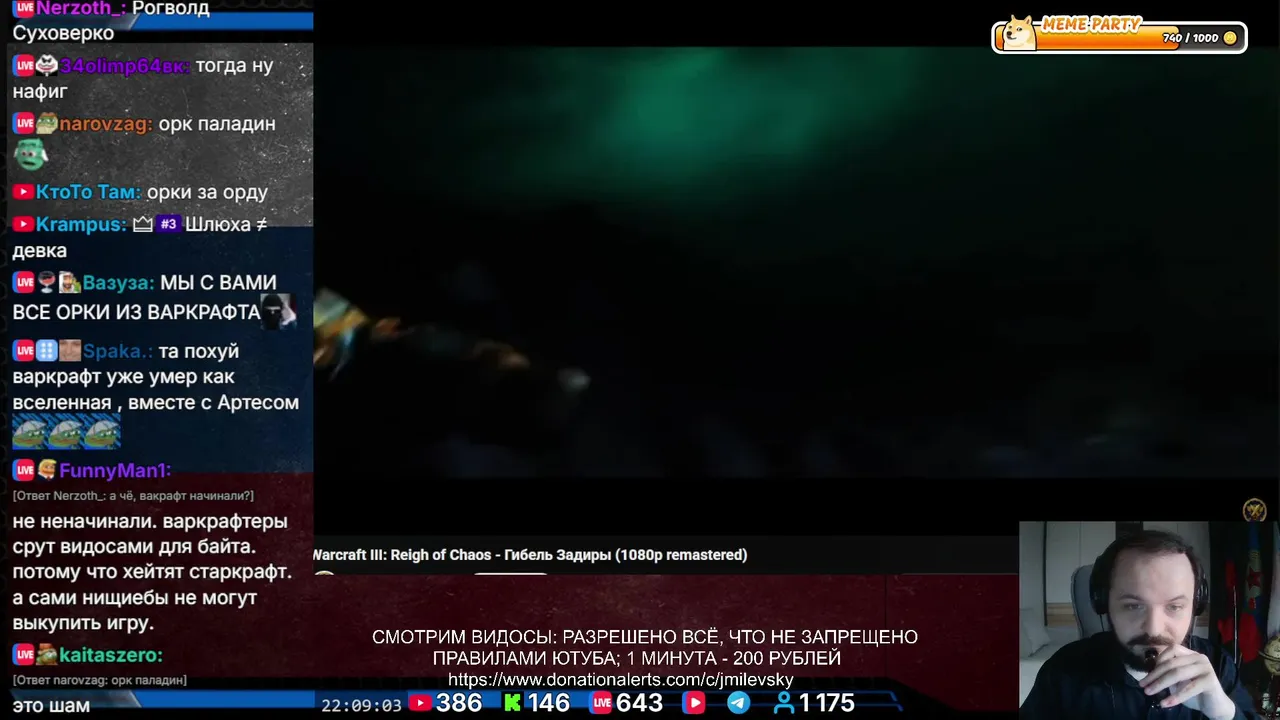1280x720 pixels.
Task: Click username Nerzoth_ in chat
Action: (80, 8)
